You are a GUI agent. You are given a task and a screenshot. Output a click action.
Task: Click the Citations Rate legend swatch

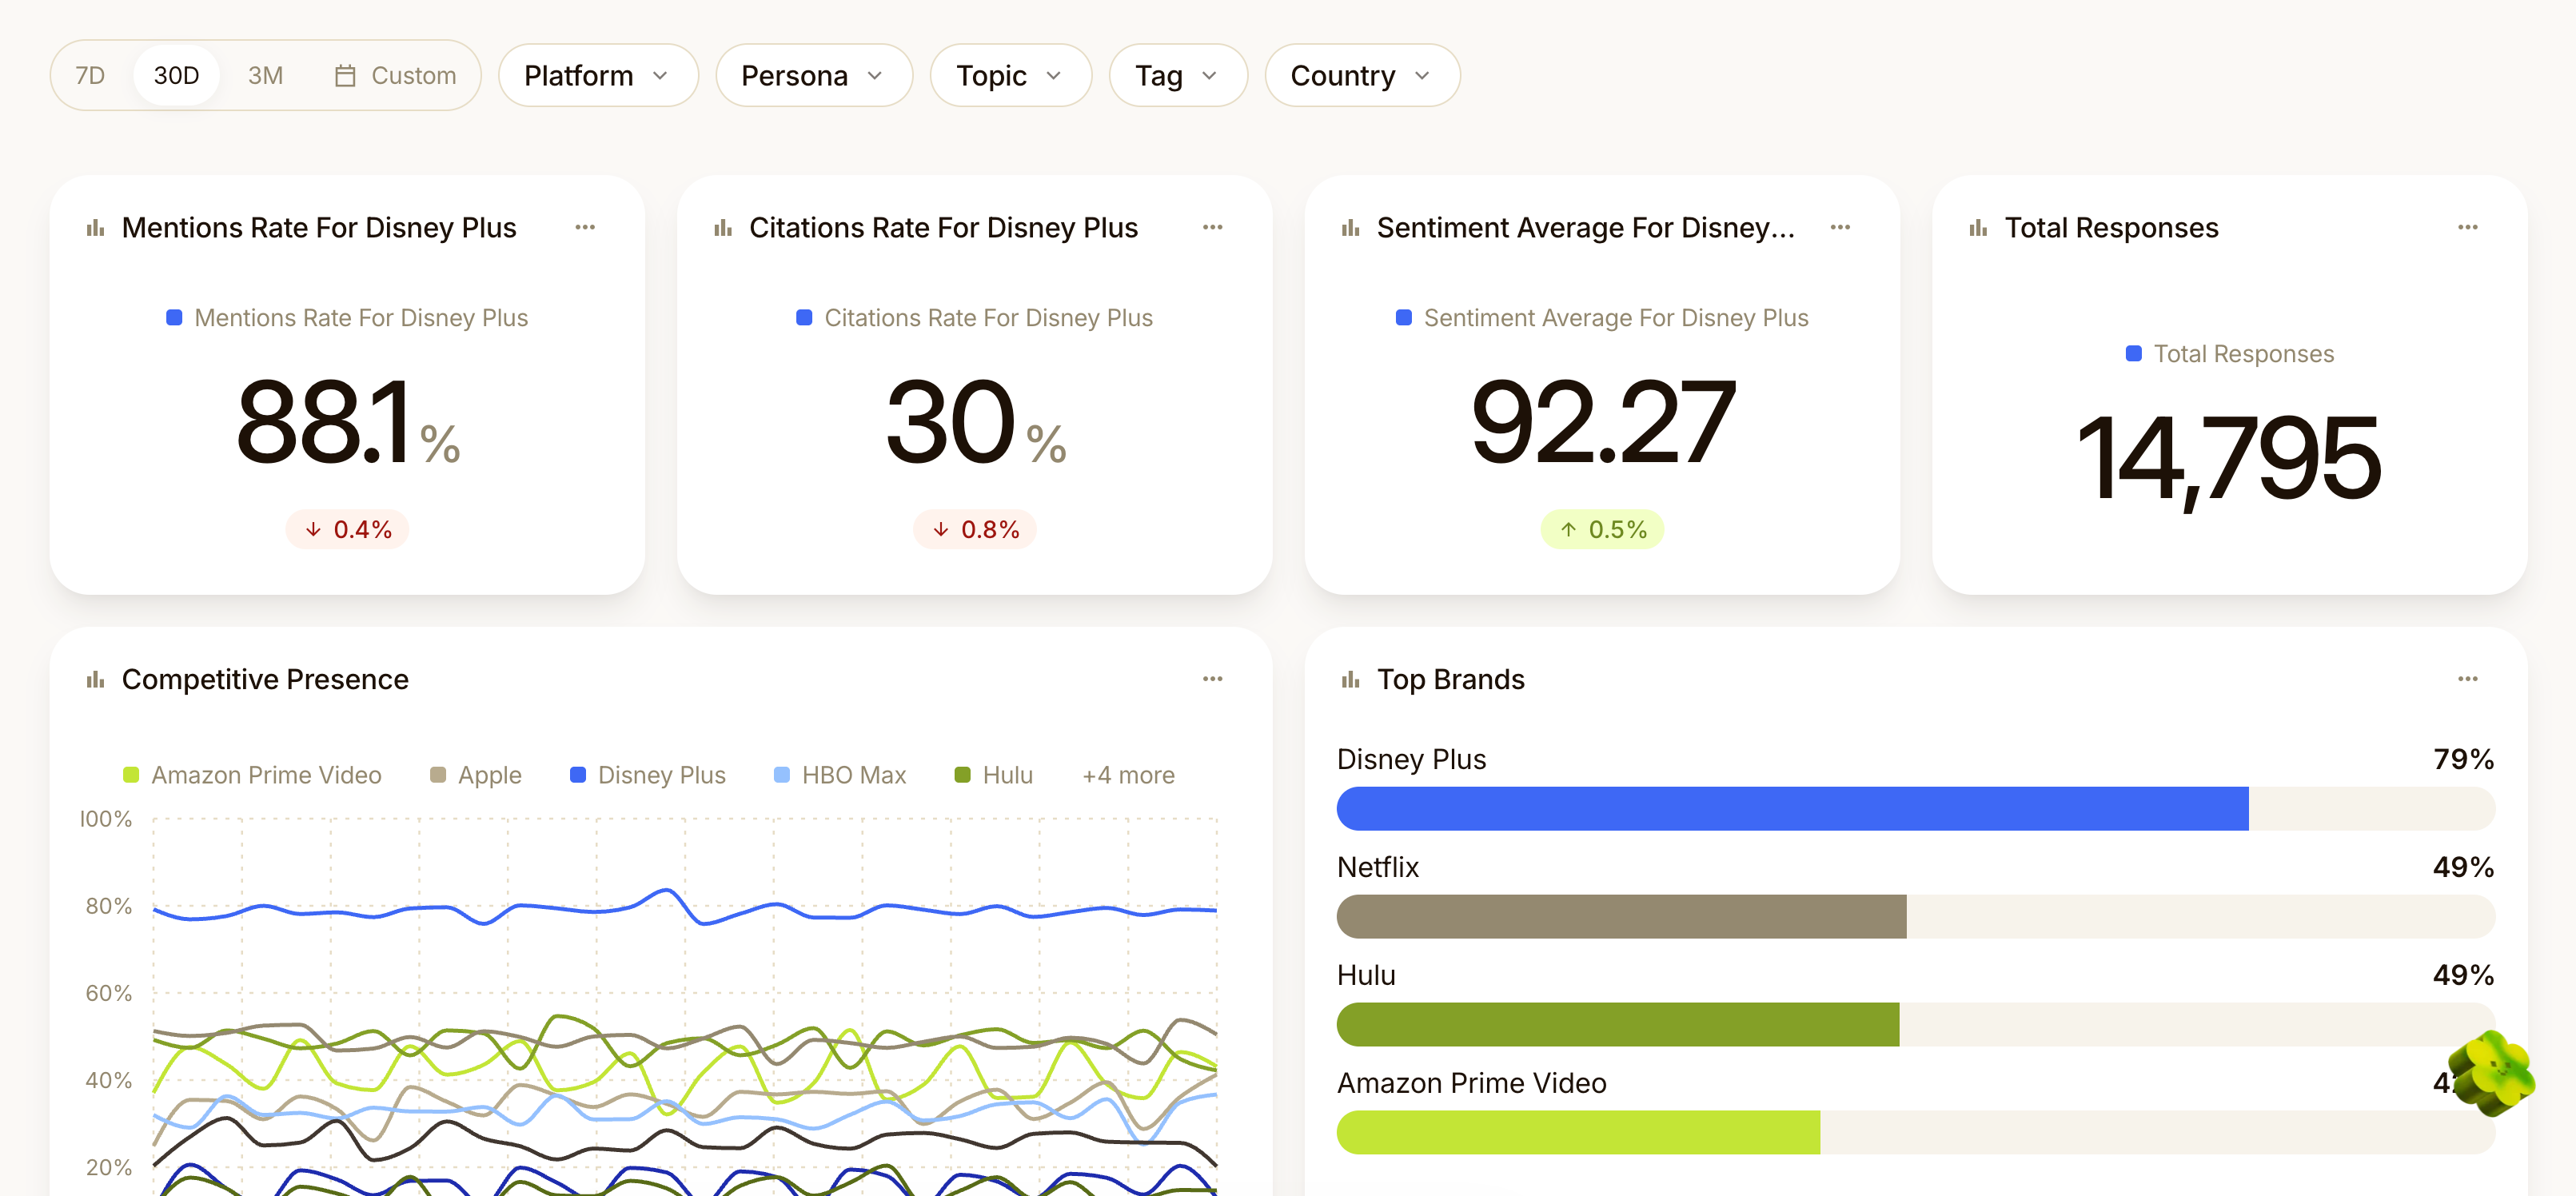(x=804, y=318)
